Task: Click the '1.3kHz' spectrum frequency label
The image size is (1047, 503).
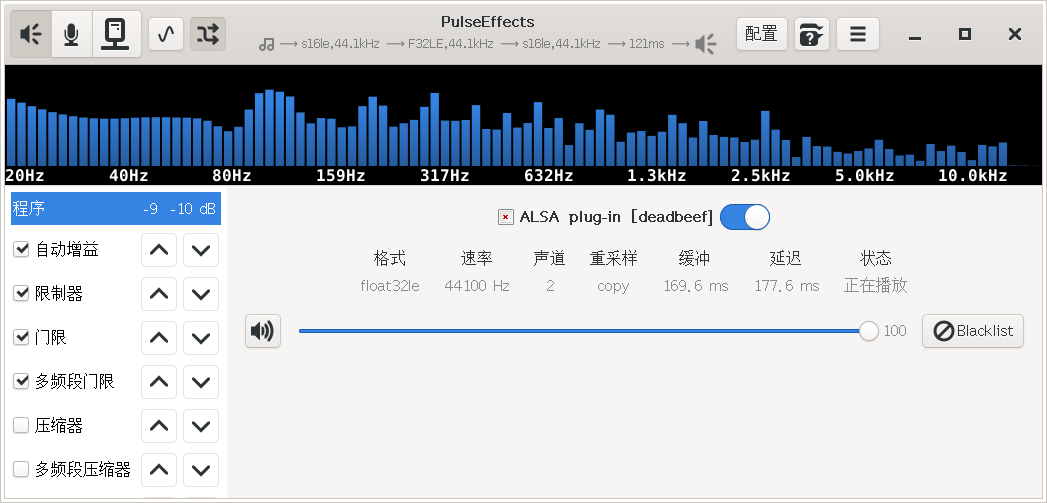Action: [x=656, y=176]
